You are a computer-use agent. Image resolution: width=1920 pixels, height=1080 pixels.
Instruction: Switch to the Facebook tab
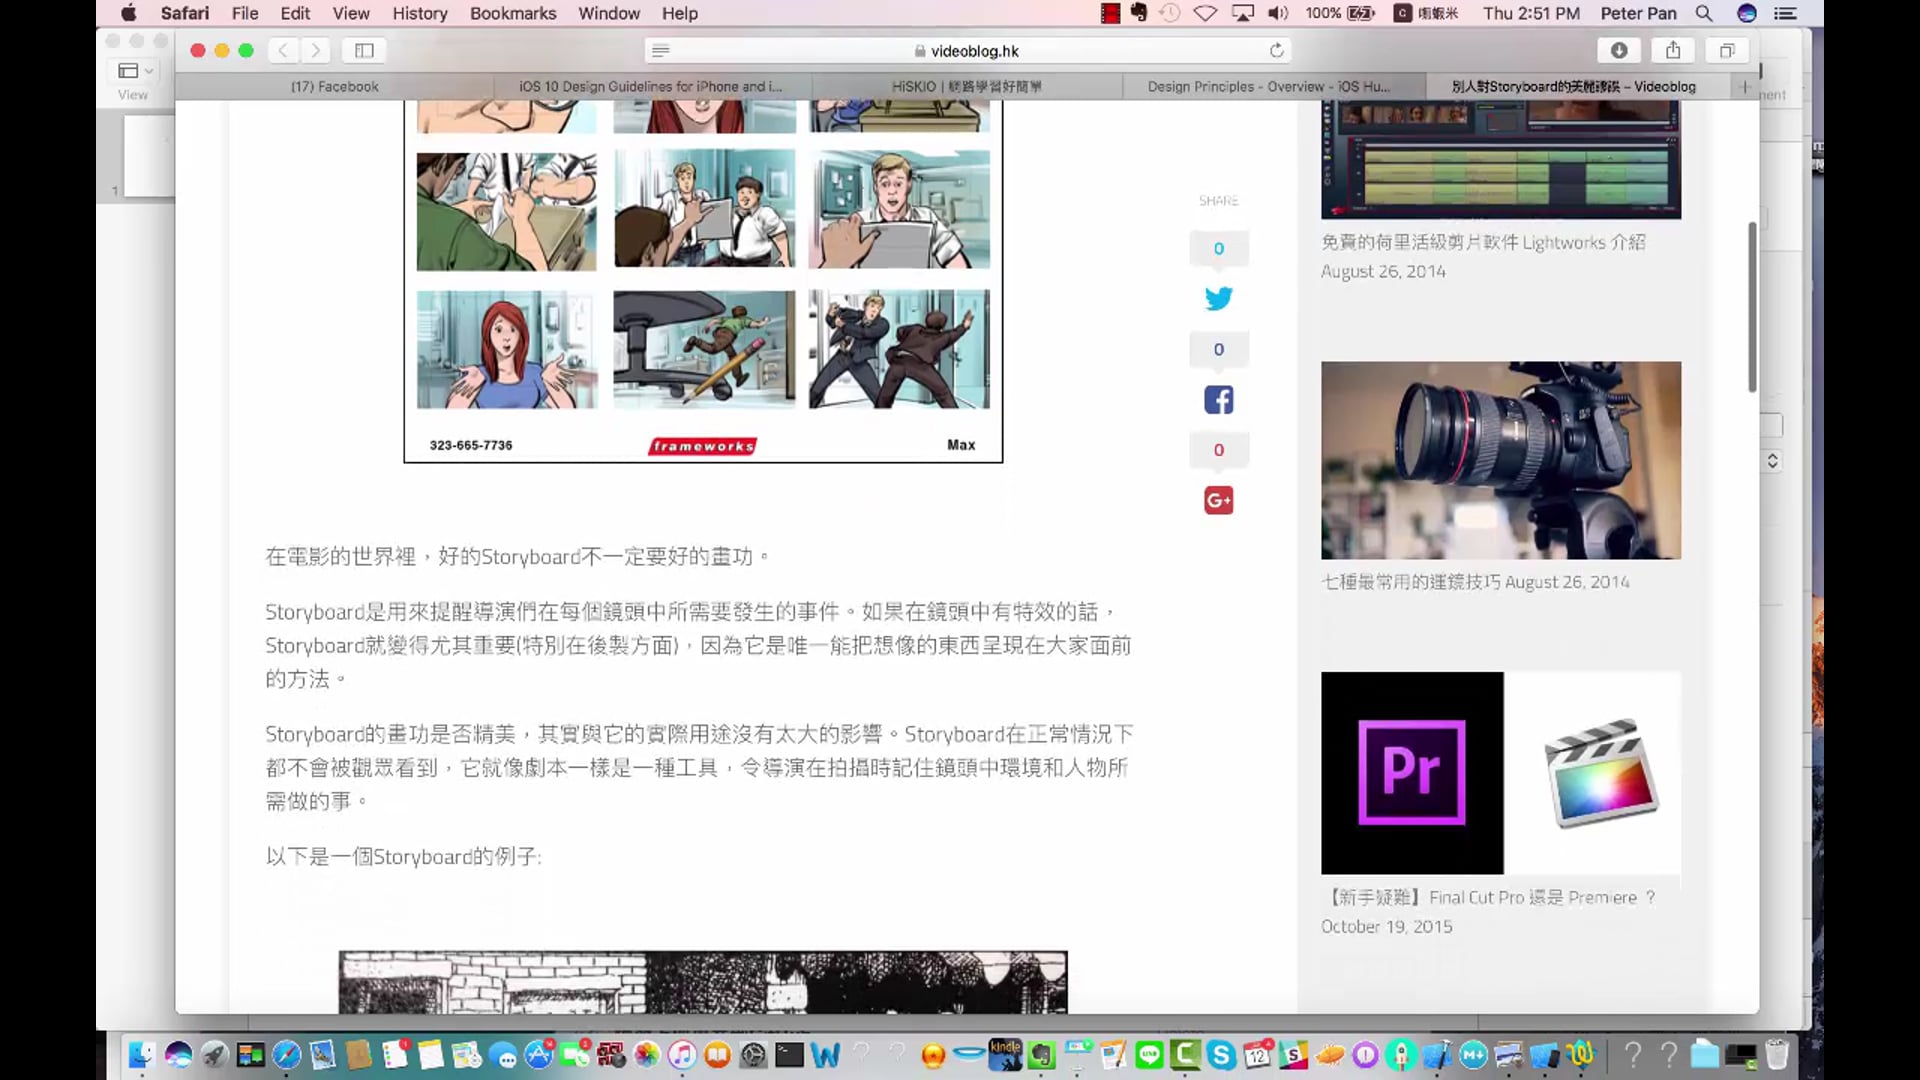pyautogui.click(x=335, y=86)
